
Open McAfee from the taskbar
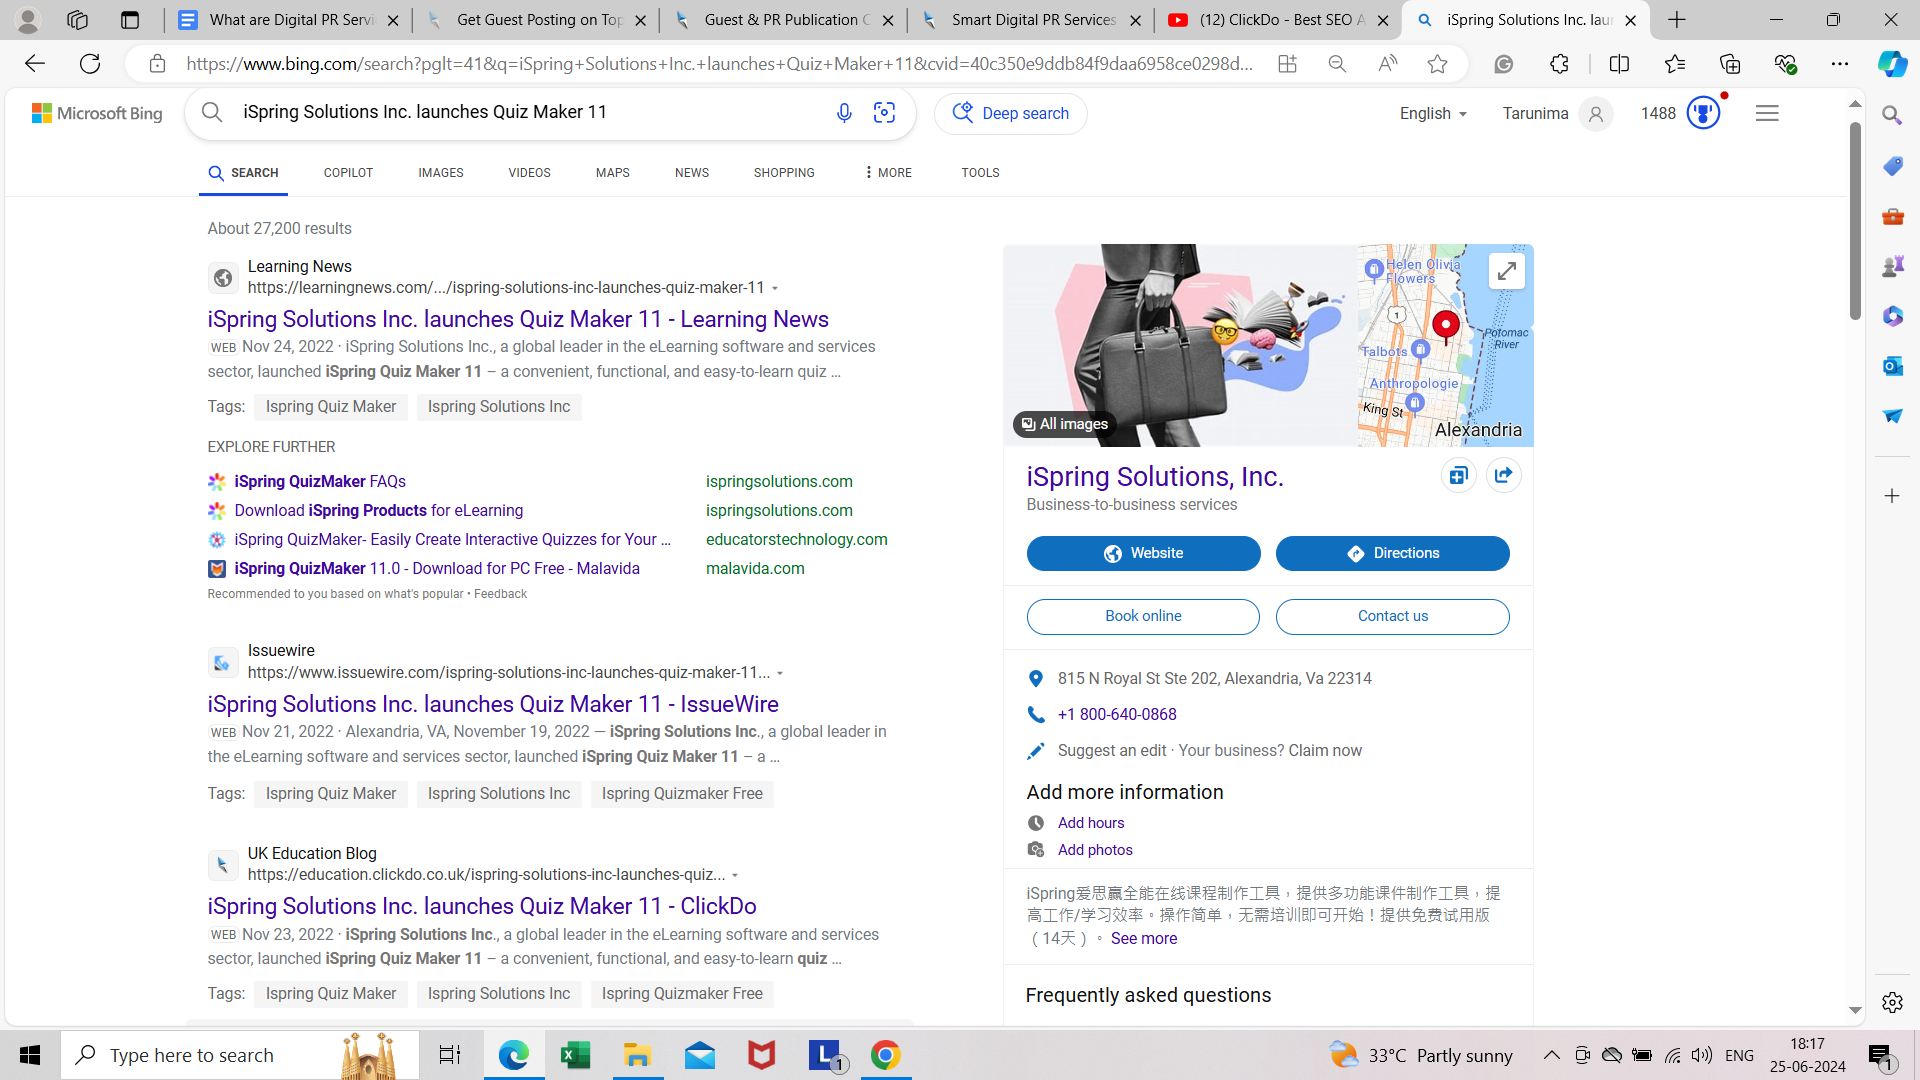point(761,1055)
